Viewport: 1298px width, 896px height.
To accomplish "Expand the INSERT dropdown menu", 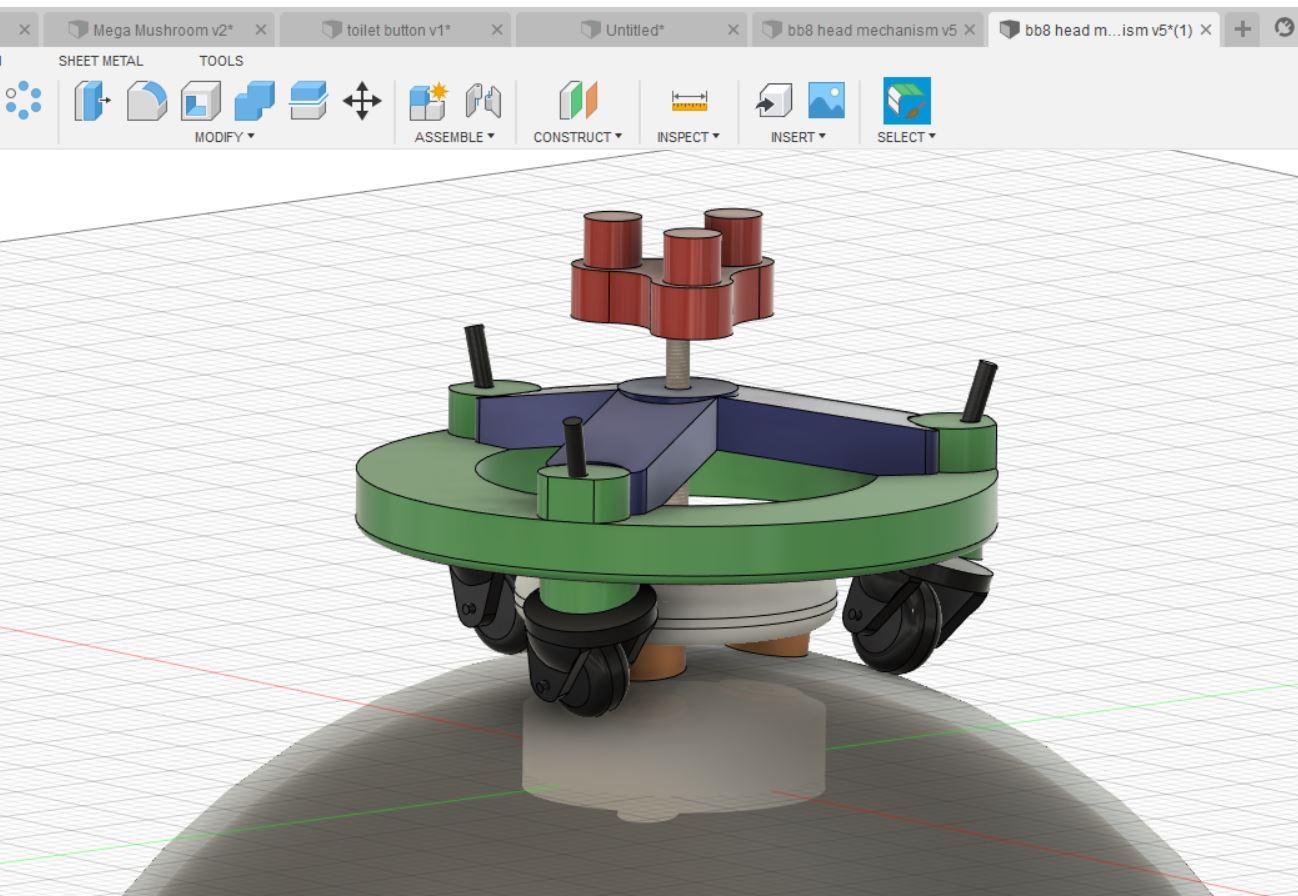I will (798, 137).
